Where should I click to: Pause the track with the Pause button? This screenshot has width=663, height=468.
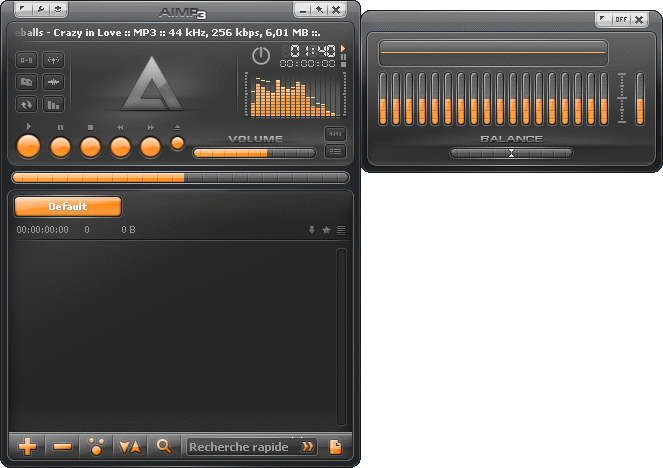(60, 148)
